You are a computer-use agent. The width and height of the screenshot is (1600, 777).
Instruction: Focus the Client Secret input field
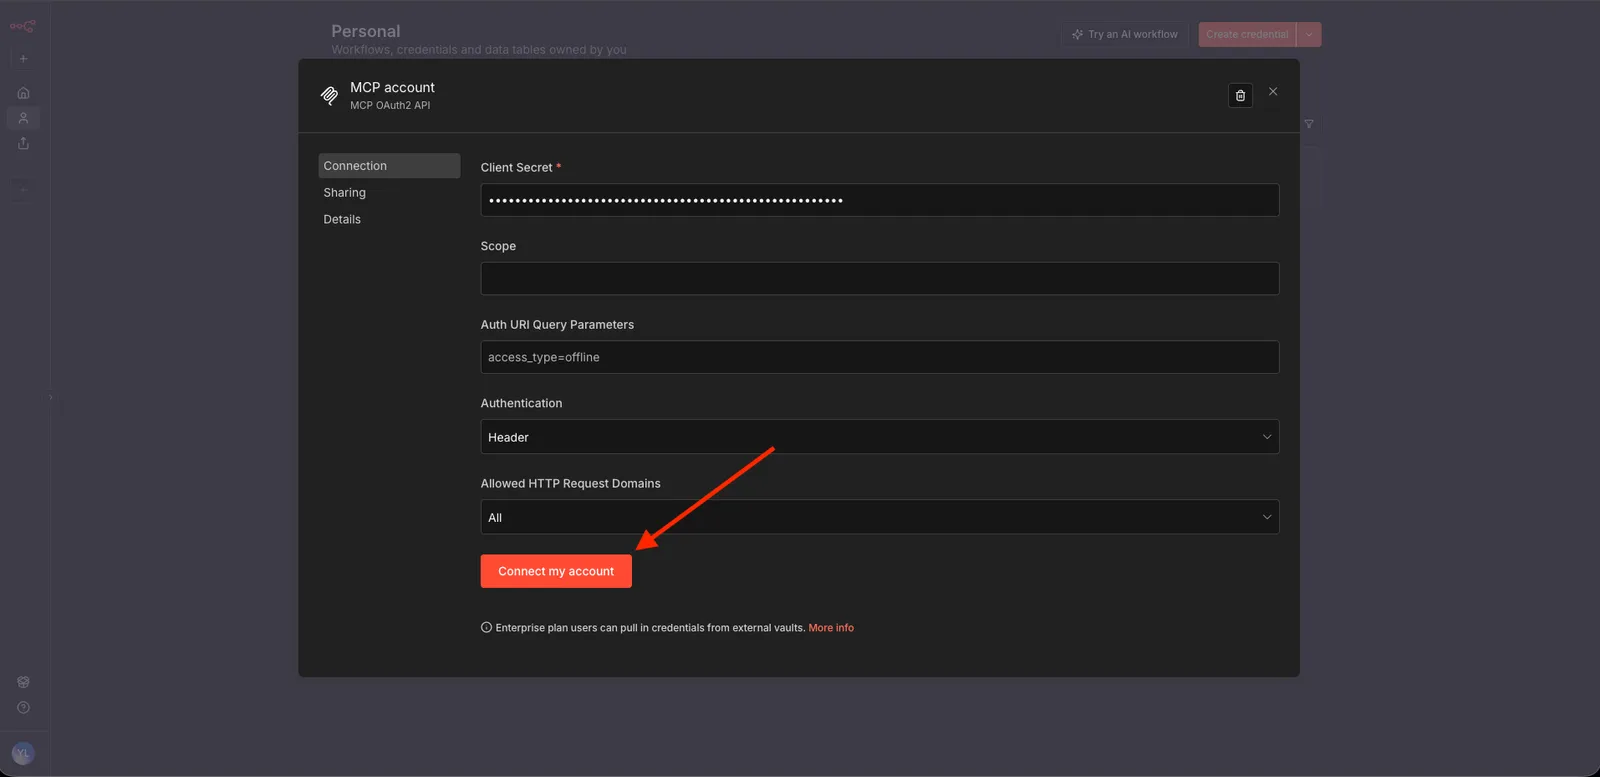pyautogui.click(x=880, y=200)
